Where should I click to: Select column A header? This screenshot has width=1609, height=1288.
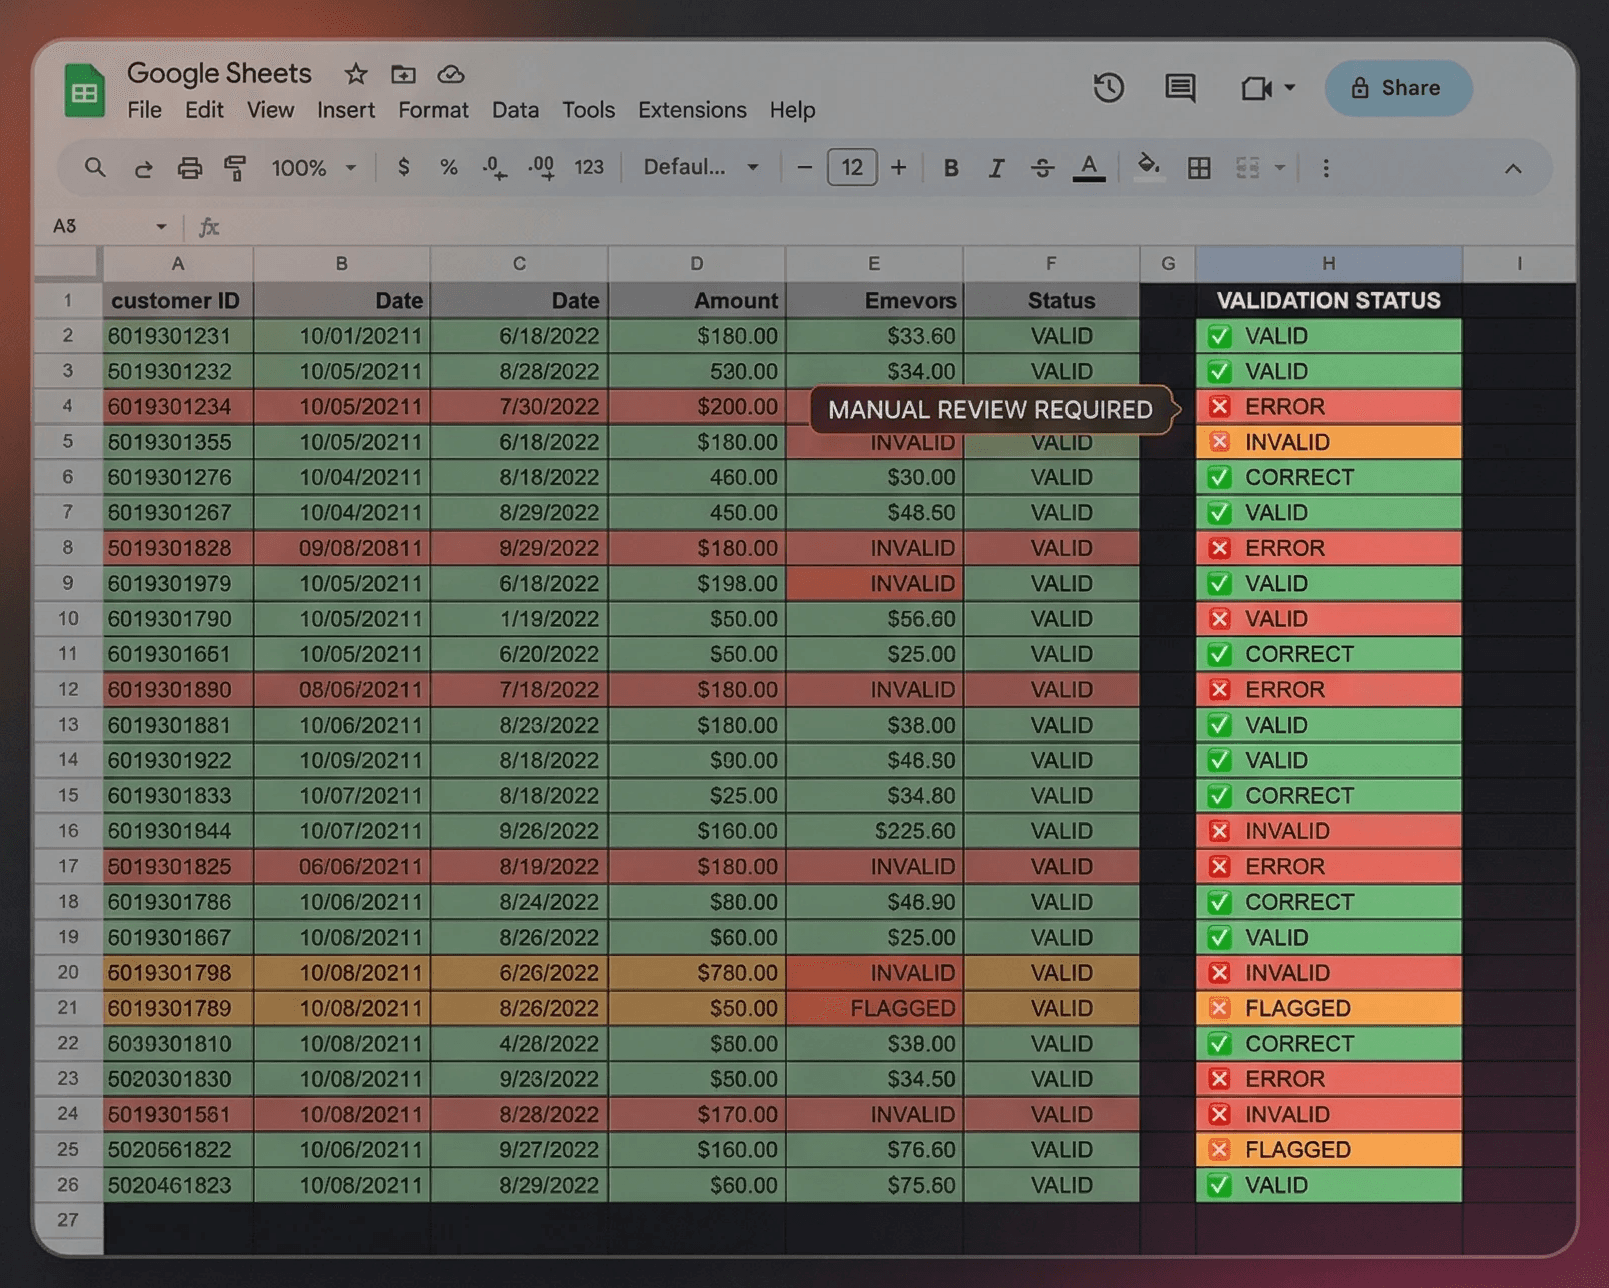click(x=178, y=264)
